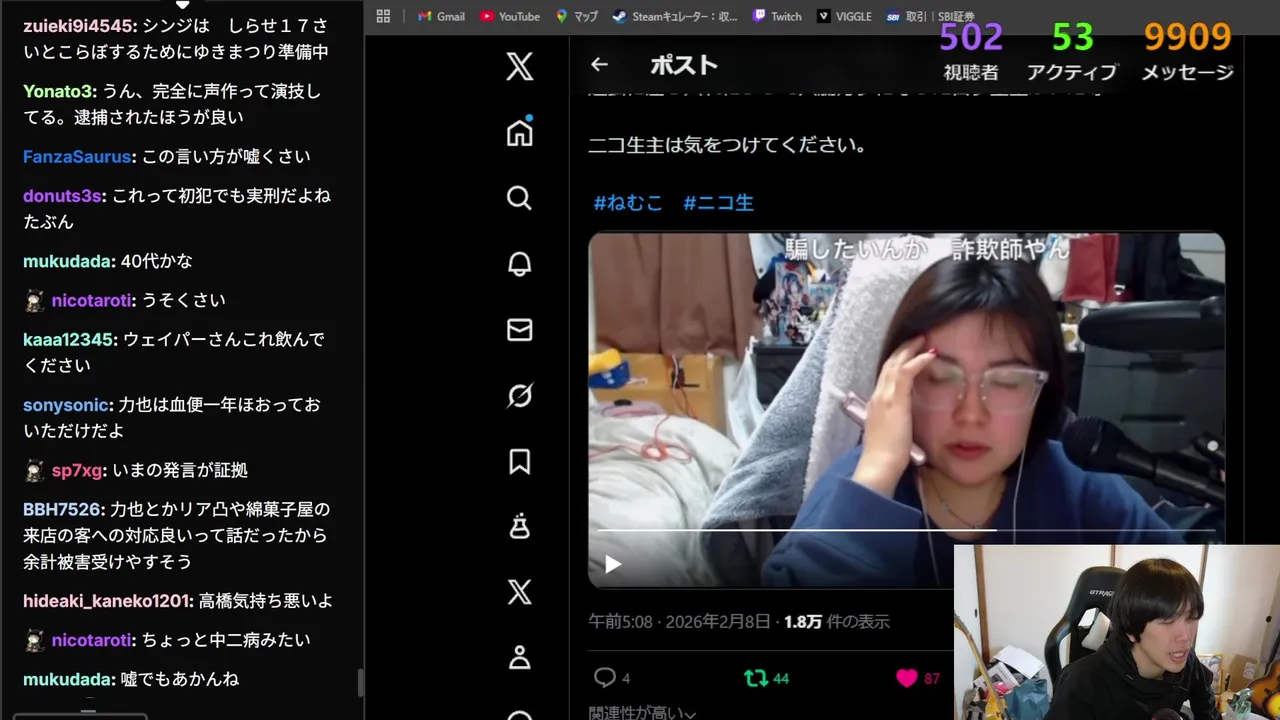The image size is (1280, 720).
Task: Open the Profile person icon in X sidebar
Action: (x=519, y=657)
